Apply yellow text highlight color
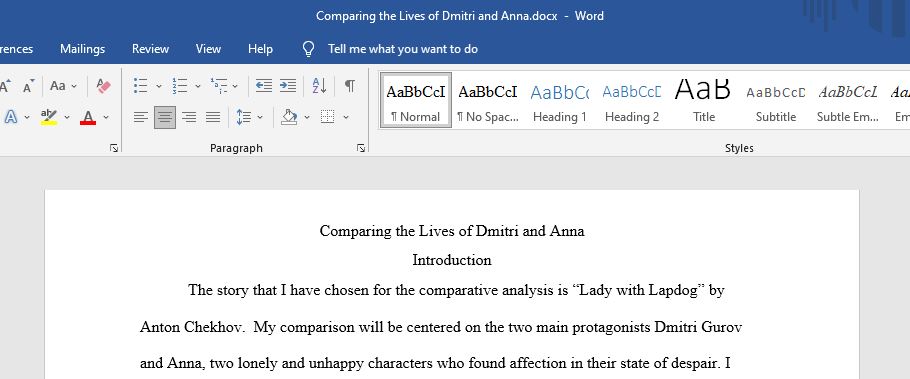Screen dimensions: 910x379 pos(49,117)
